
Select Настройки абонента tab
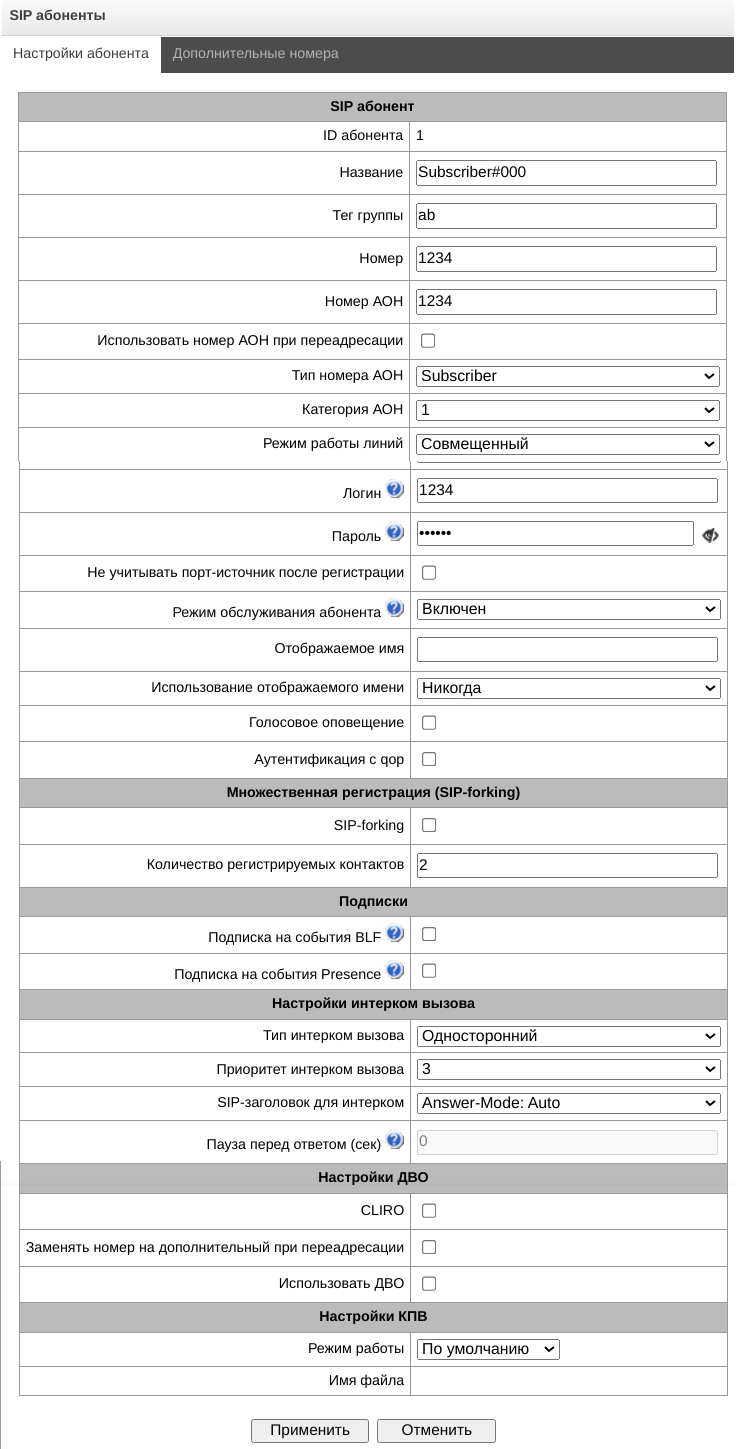click(x=81, y=54)
